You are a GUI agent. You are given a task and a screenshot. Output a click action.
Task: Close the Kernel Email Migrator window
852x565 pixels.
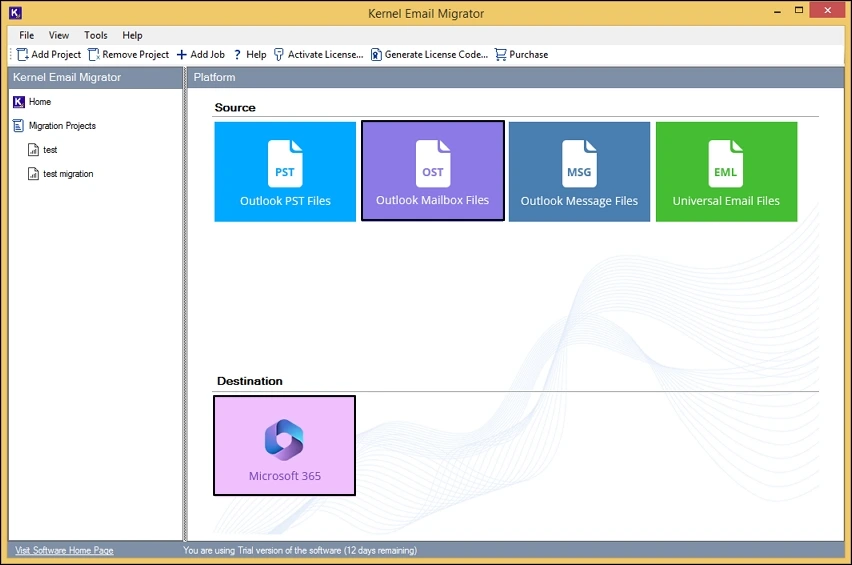(828, 10)
